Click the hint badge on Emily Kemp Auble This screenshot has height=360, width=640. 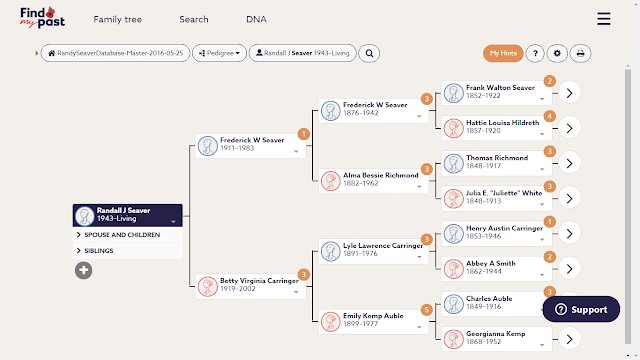coord(427,310)
